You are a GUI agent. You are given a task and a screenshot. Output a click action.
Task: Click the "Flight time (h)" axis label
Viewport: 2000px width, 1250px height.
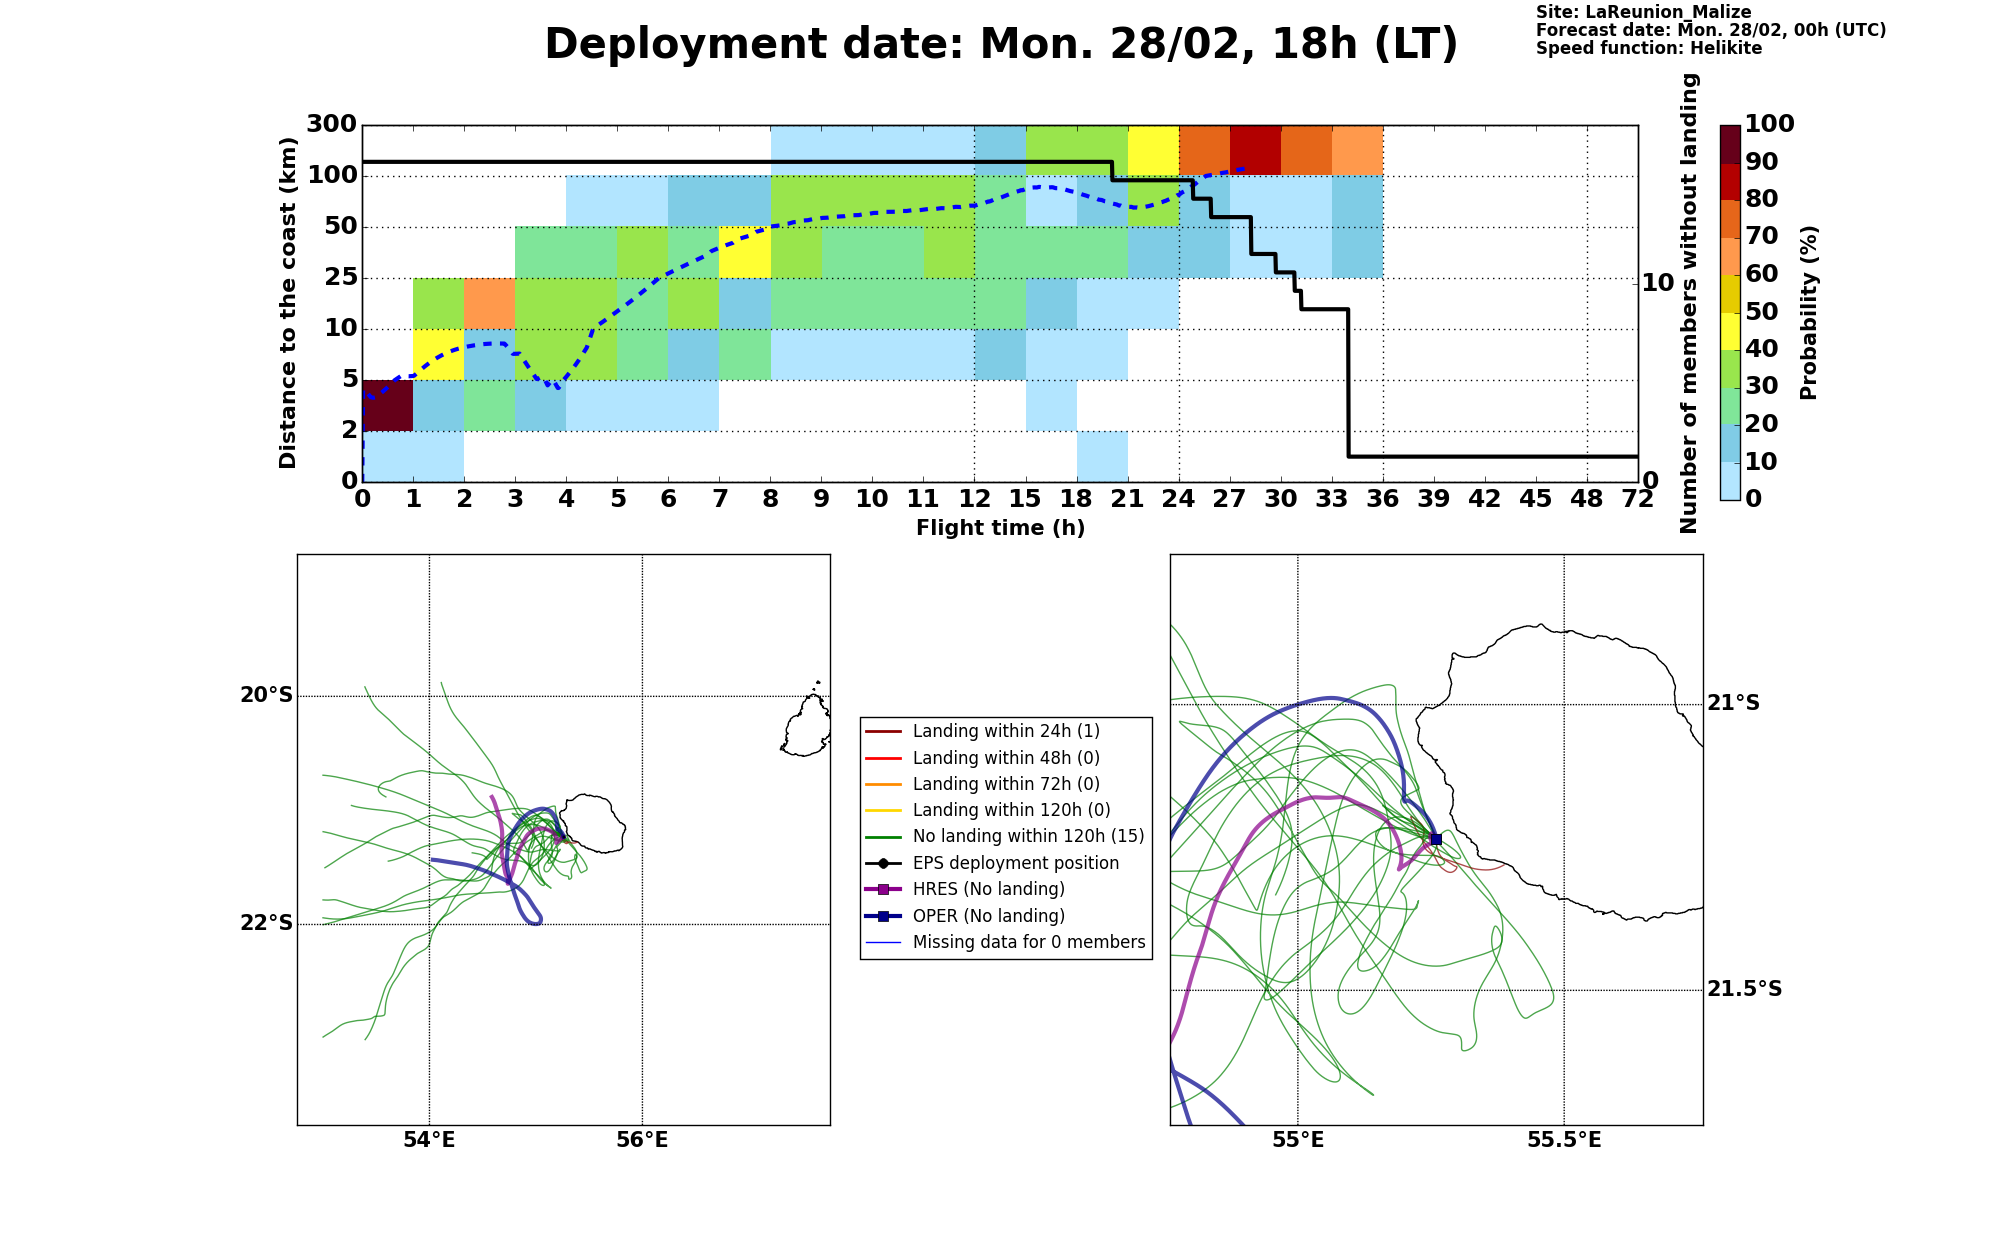pyautogui.click(x=1000, y=528)
